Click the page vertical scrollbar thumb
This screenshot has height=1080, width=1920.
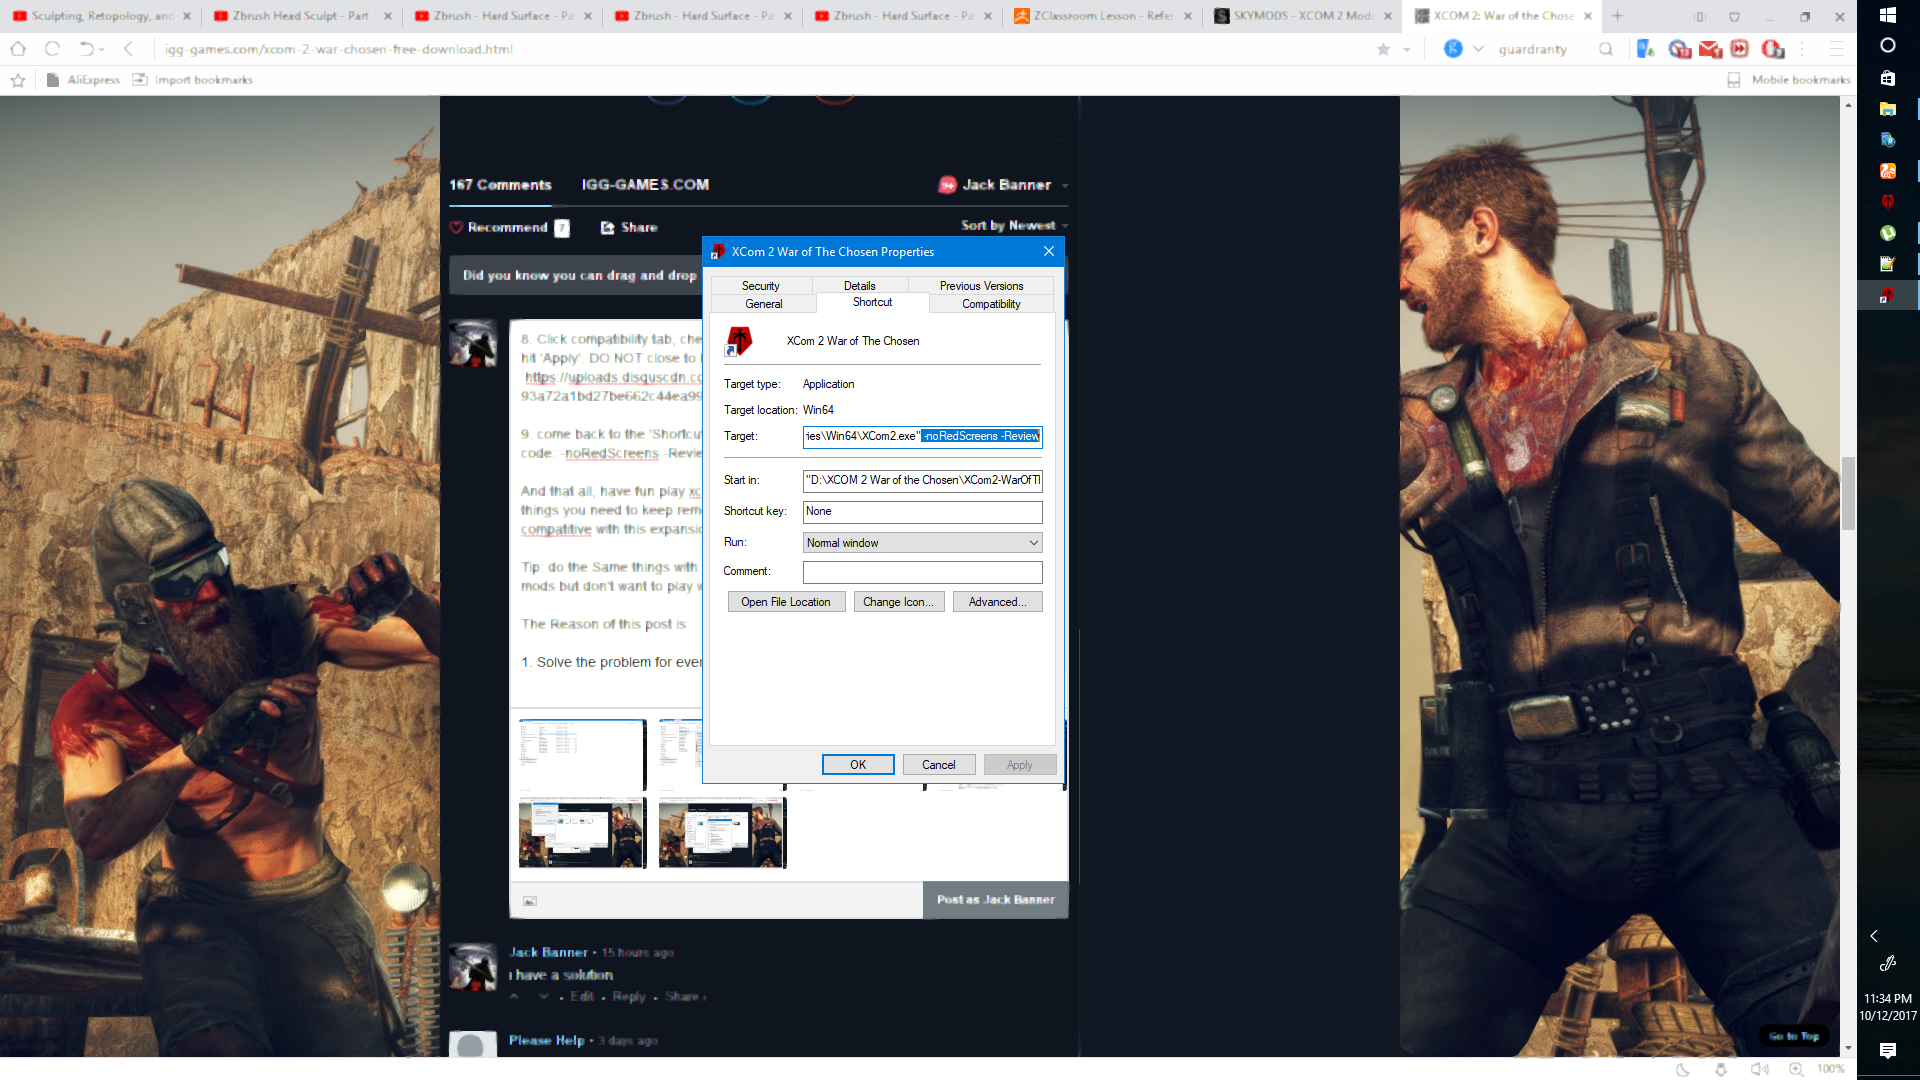click(x=1848, y=493)
